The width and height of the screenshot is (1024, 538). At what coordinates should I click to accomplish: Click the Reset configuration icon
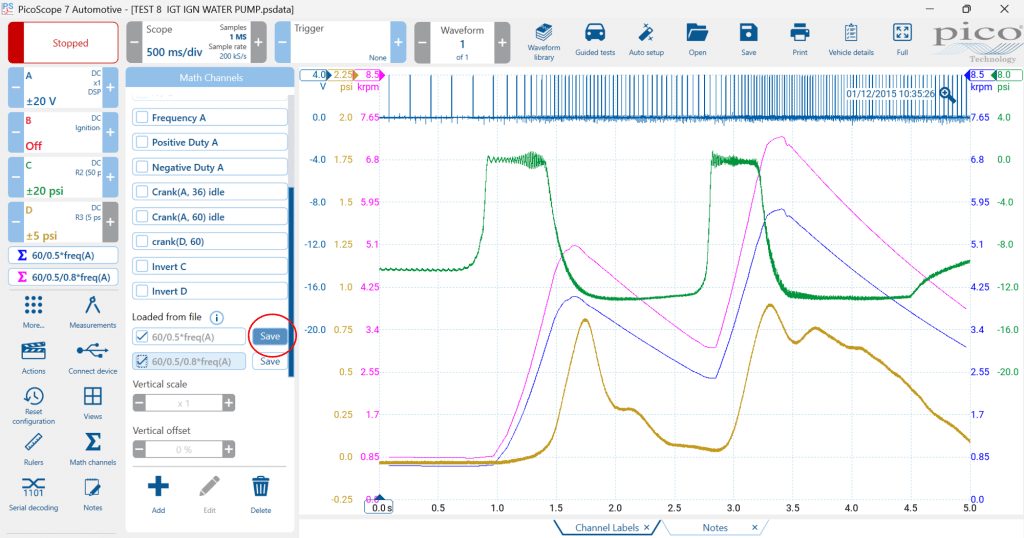(x=33, y=405)
